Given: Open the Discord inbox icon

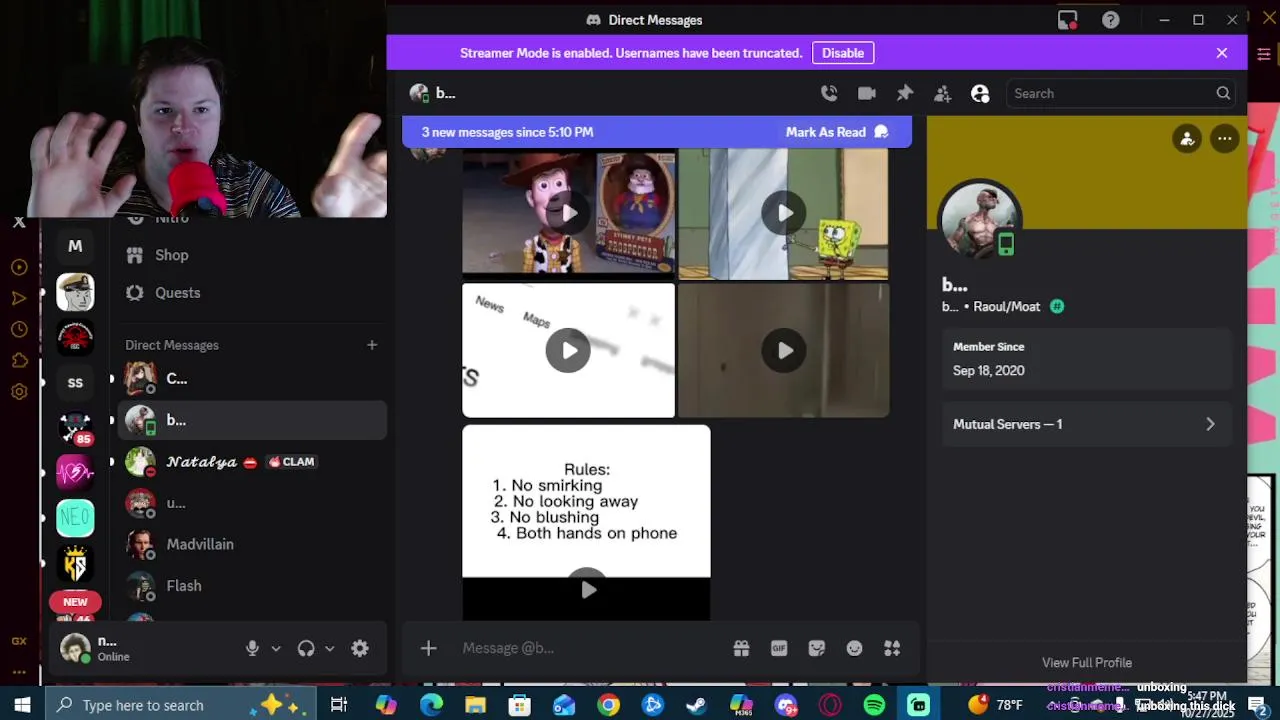Looking at the screenshot, I should [1068, 20].
